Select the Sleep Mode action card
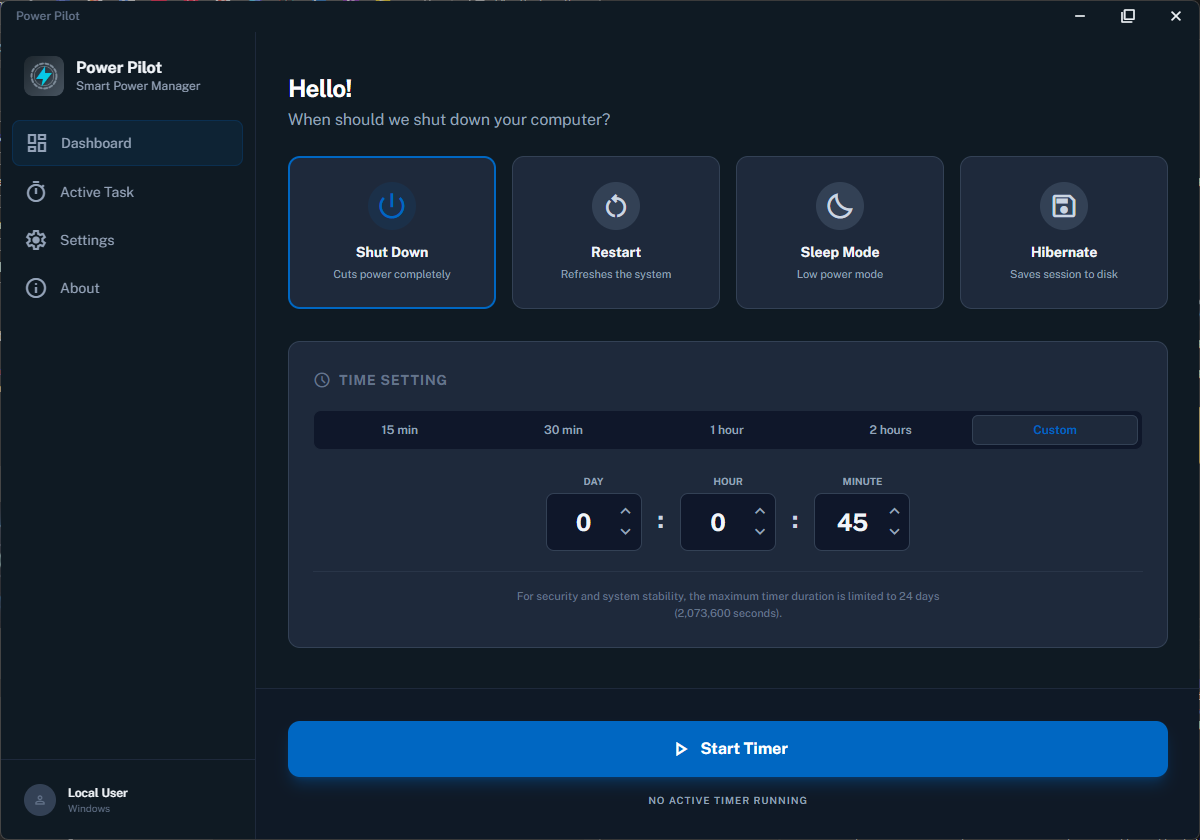1200x840 pixels. click(840, 232)
